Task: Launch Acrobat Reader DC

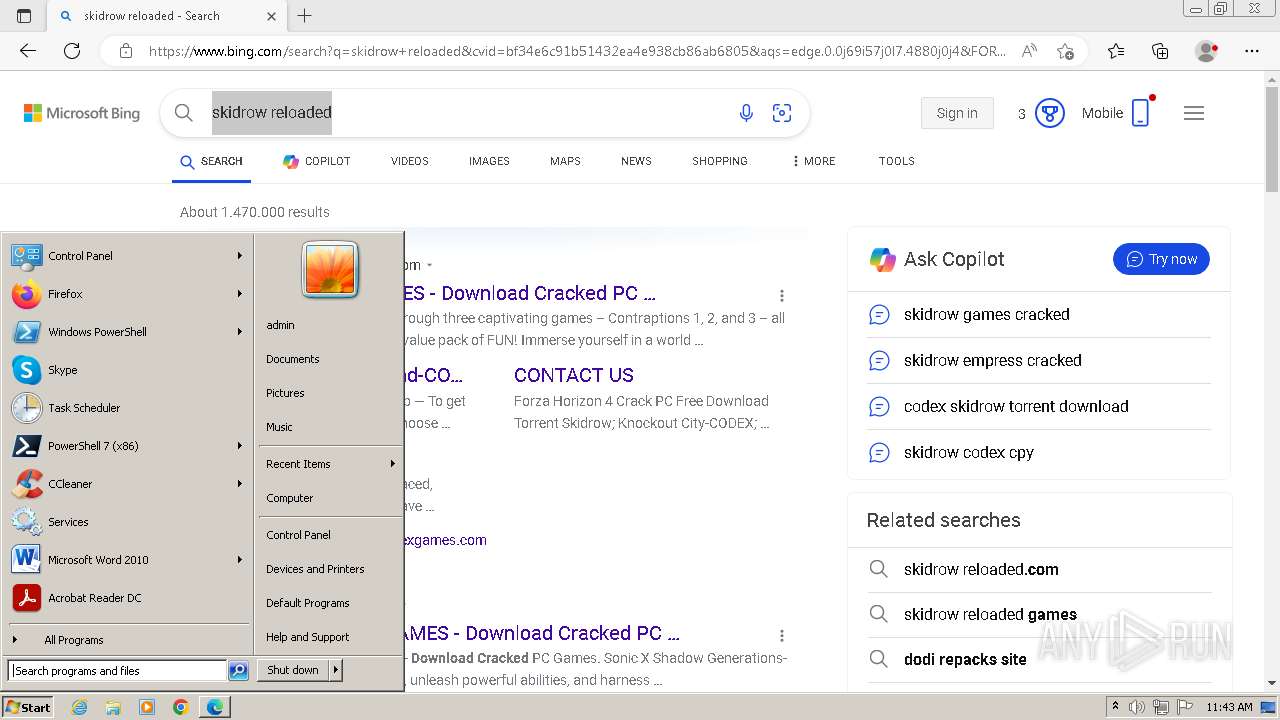Action: pos(127,598)
